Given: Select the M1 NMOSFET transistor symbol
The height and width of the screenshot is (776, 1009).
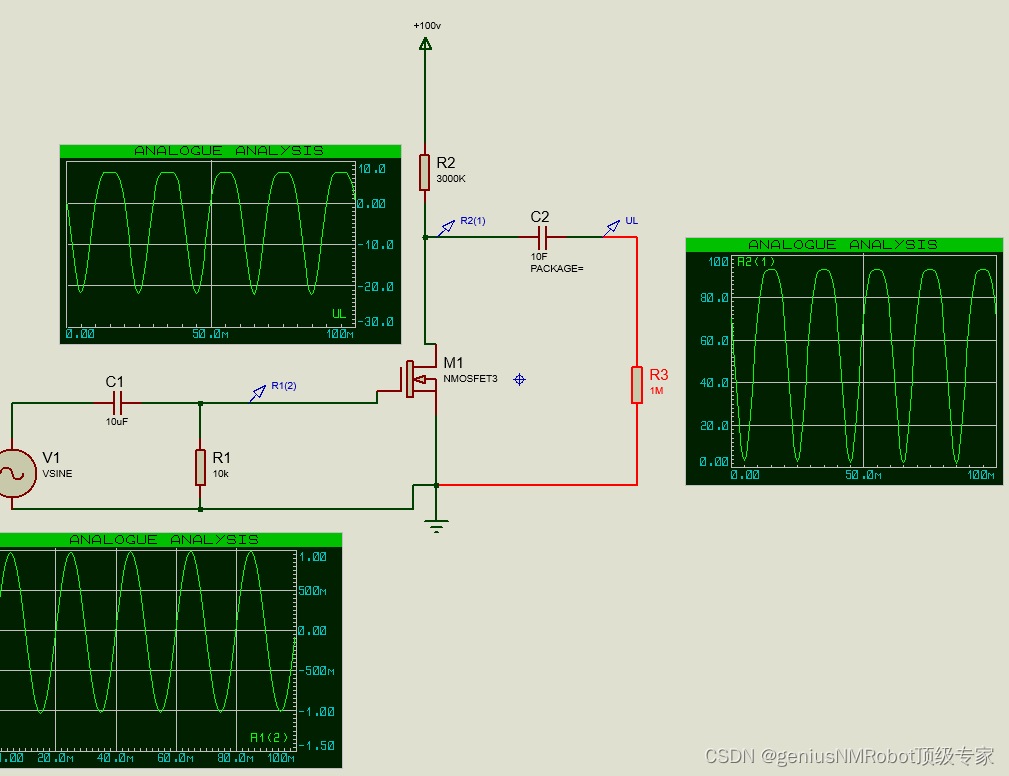Looking at the screenshot, I should [418, 380].
